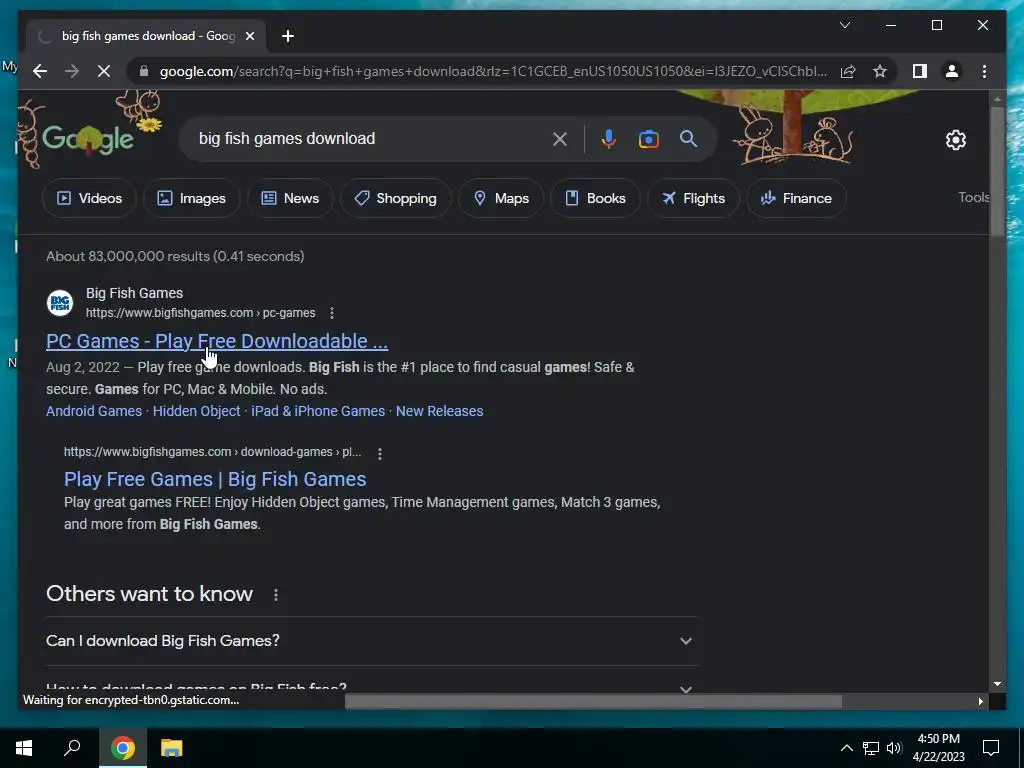The height and width of the screenshot is (768, 1024).
Task: Open the Maps results
Action: point(501,198)
